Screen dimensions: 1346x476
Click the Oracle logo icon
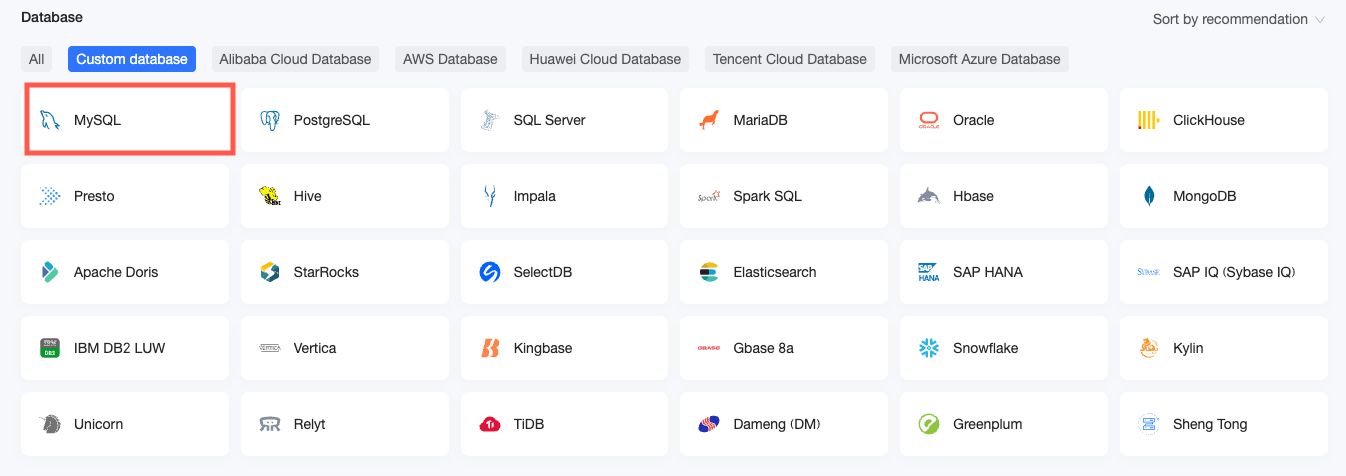click(x=929, y=120)
